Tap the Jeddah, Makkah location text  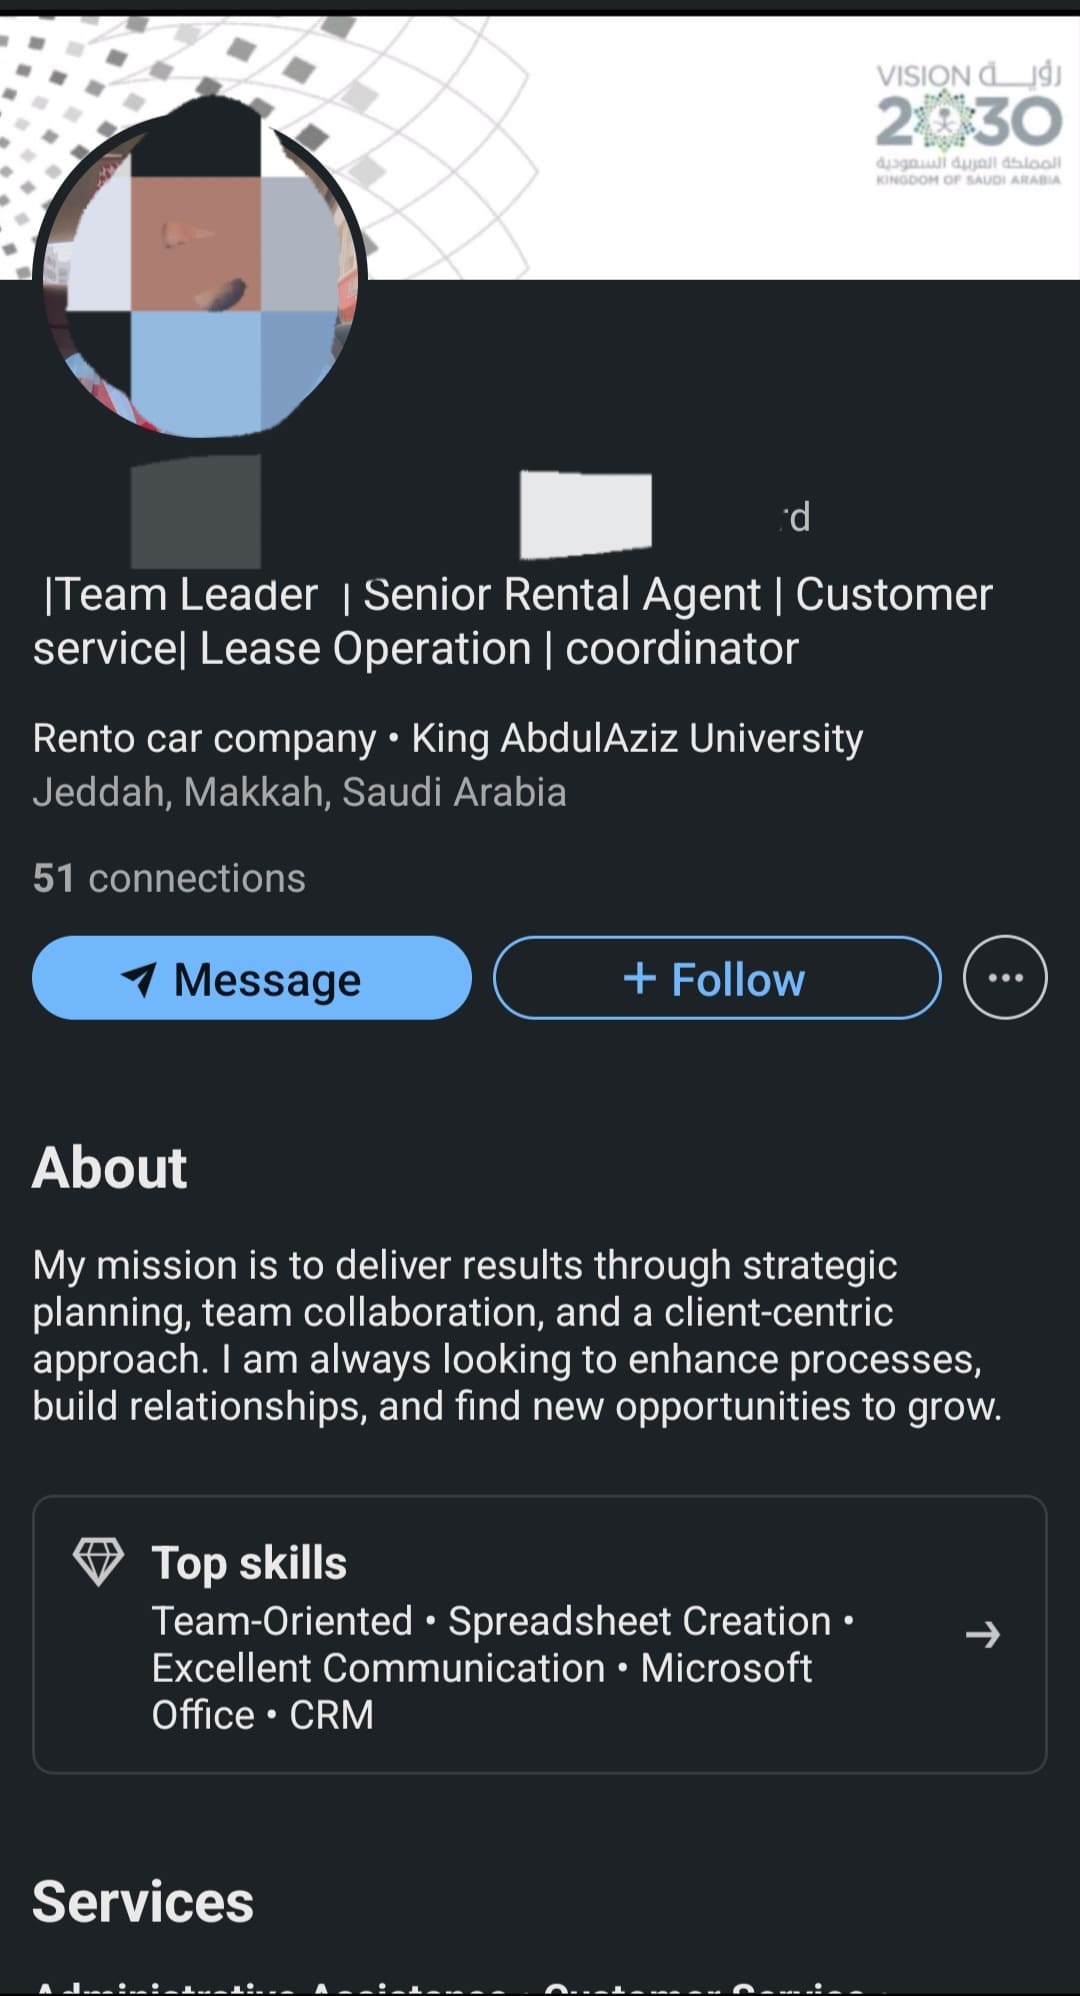click(x=299, y=792)
